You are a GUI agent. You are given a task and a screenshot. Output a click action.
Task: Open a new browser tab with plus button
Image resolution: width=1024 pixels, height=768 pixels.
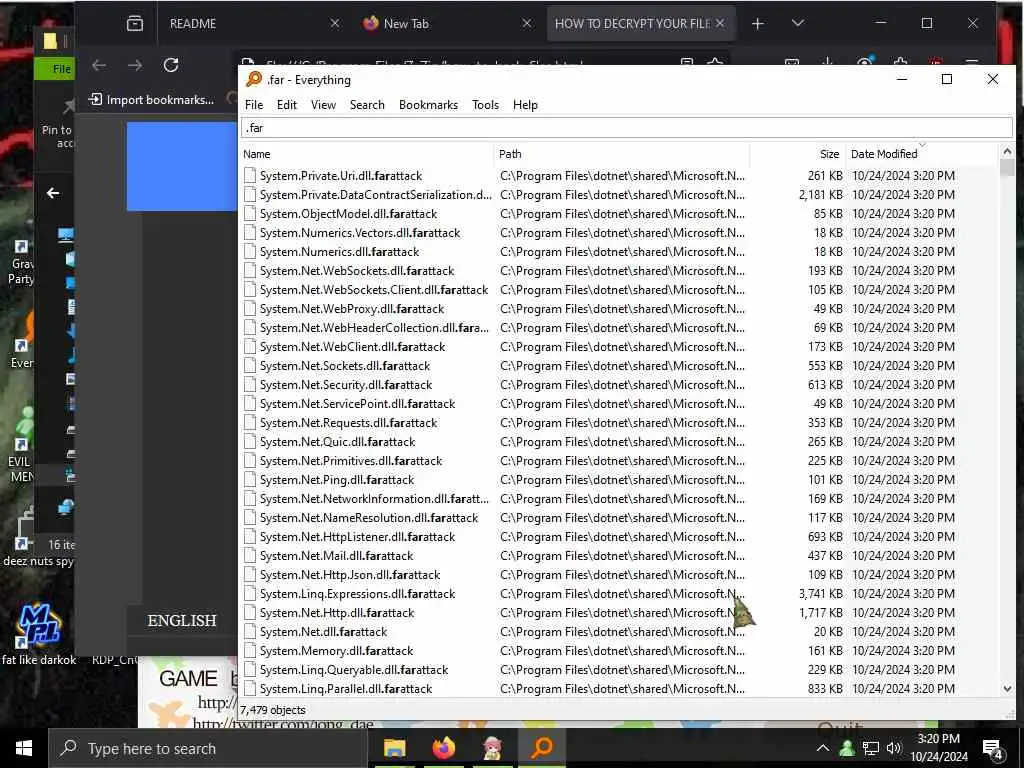[758, 24]
